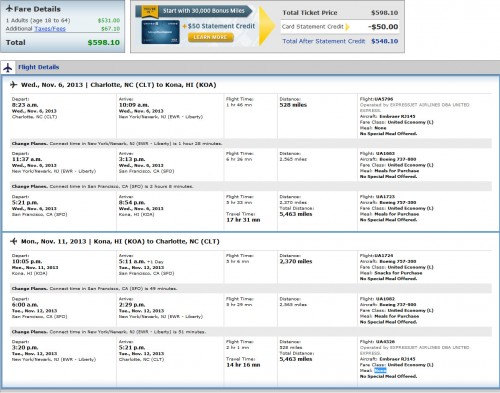Click the 8:54 p.m. arrival time
The width and height of the screenshot is (500, 393).
132,203
